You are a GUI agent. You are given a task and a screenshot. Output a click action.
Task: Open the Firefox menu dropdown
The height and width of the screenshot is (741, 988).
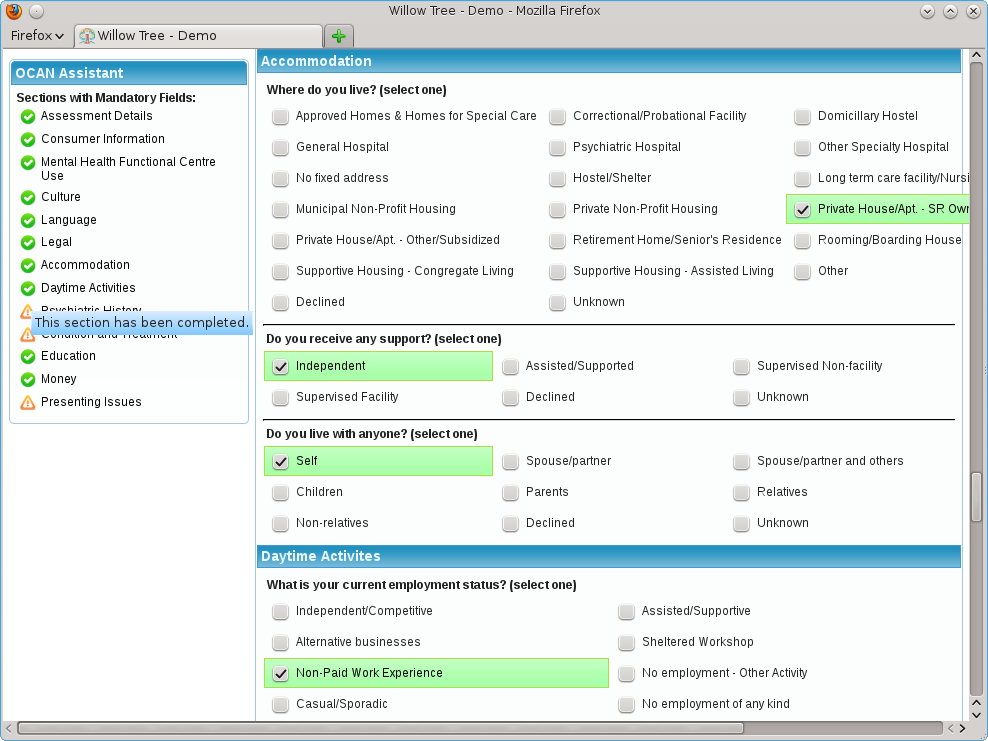[37, 36]
